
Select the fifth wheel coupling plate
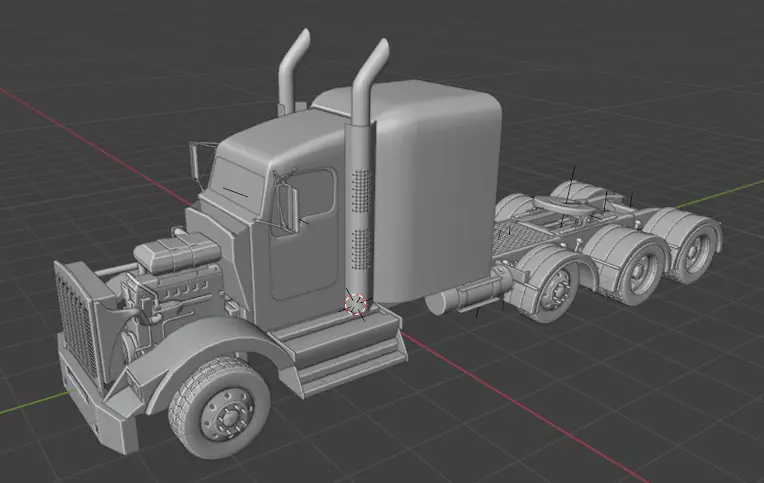[x=565, y=205]
